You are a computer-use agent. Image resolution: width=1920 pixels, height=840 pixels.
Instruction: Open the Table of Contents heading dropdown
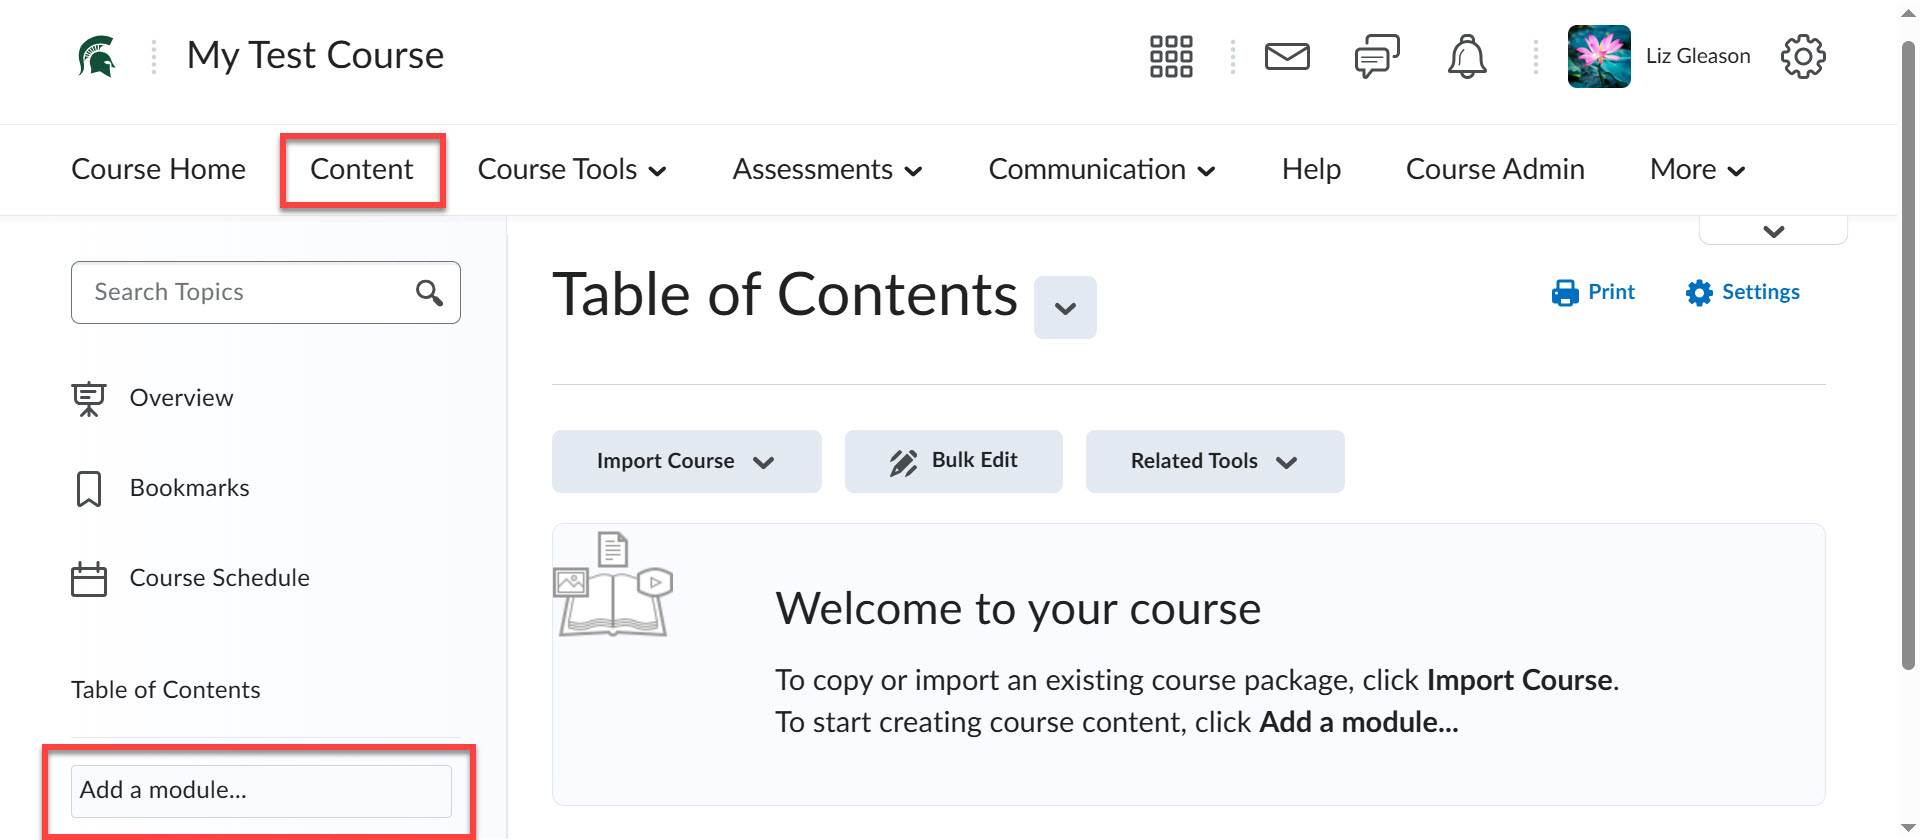tap(1065, 308)
